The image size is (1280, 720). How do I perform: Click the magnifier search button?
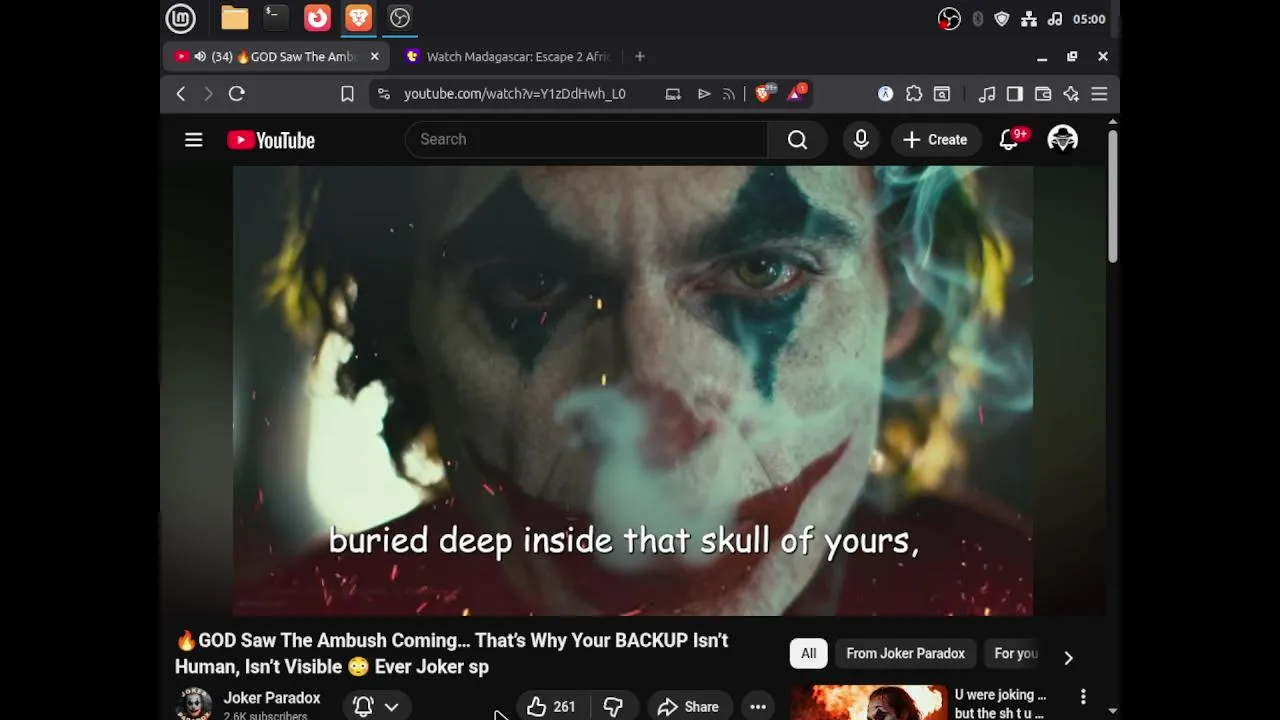pyautogui.click(x=797, y=140)
